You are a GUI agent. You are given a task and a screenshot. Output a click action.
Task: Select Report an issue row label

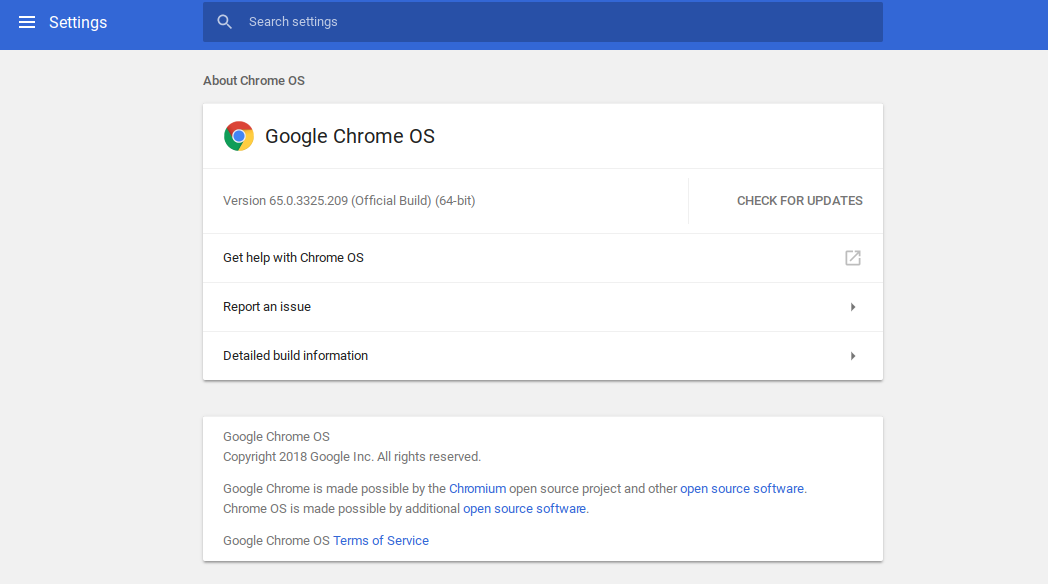click(x=267, y=307)
